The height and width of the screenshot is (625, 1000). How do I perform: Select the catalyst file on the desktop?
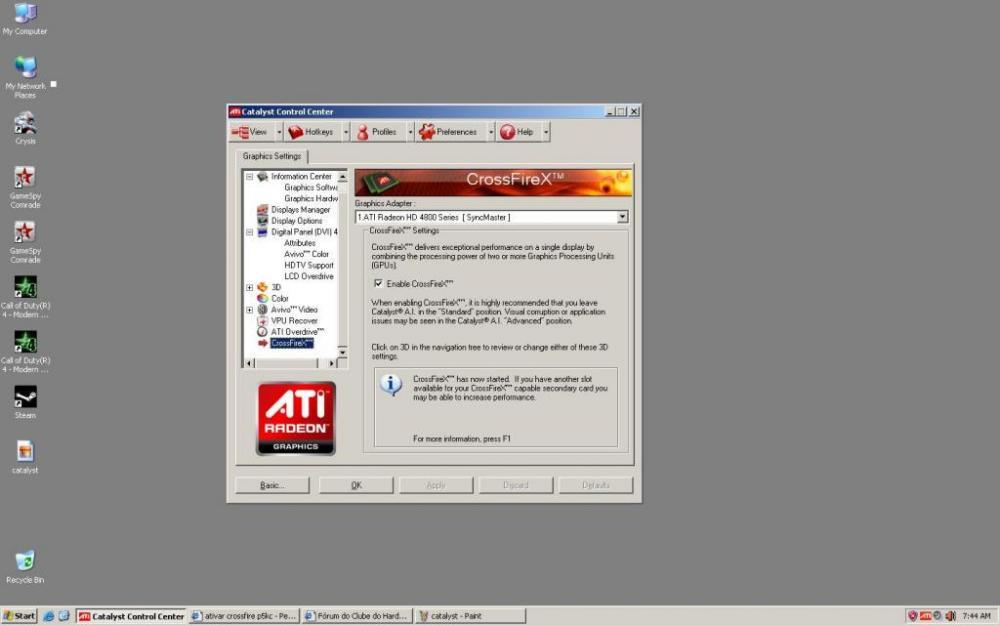pyautogui.click(x=25, y=457)
